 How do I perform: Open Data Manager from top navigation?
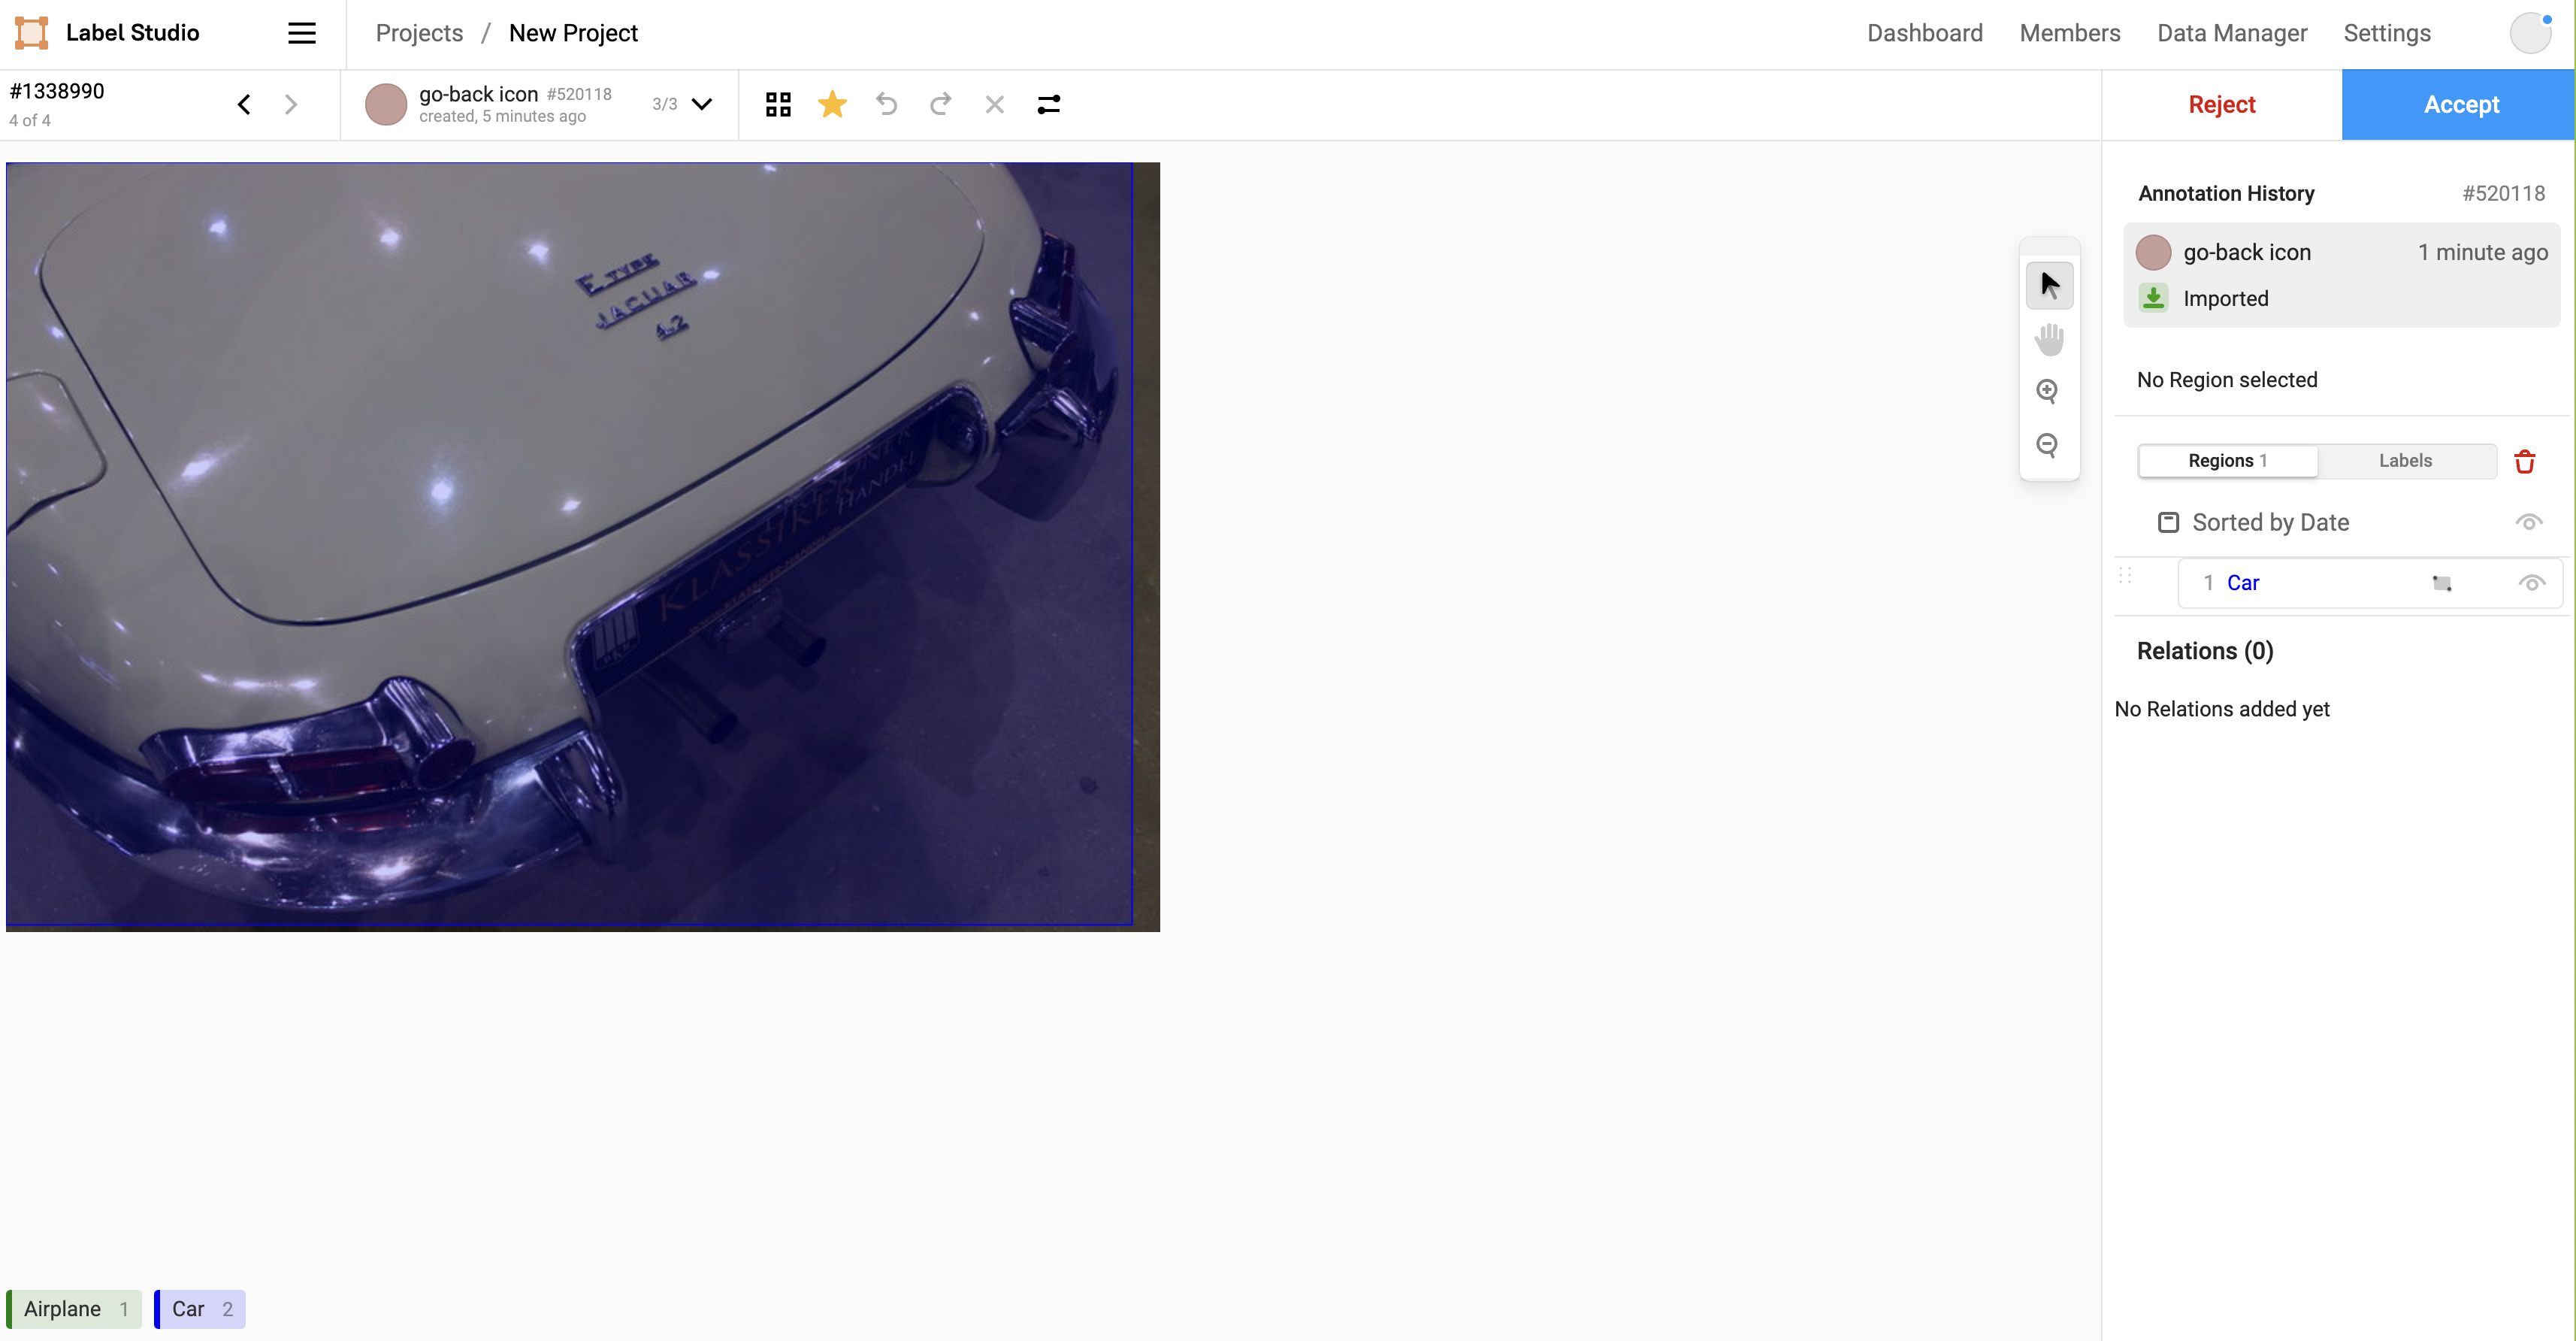pos(2231,33)
